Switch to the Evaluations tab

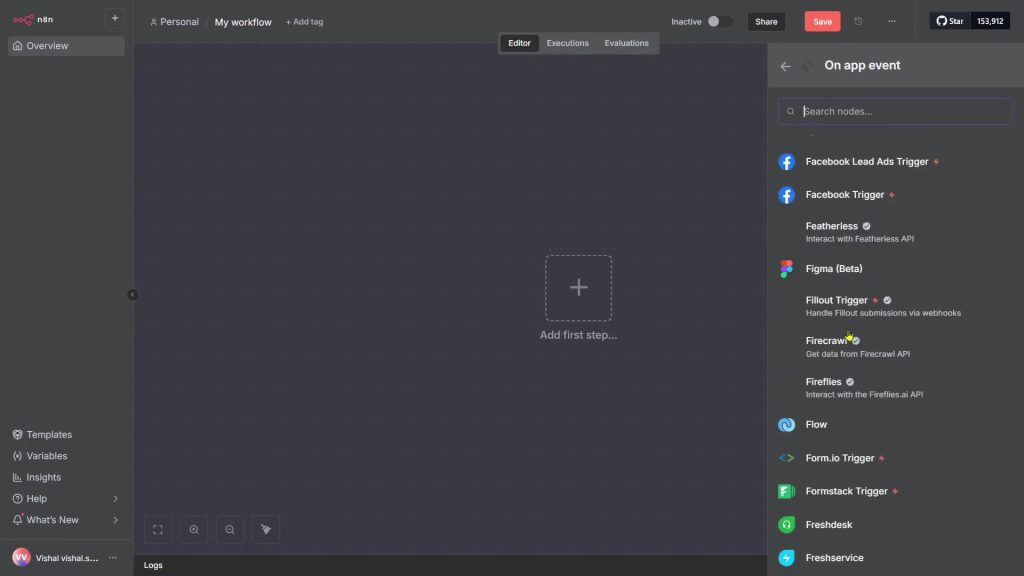point(626,43)
